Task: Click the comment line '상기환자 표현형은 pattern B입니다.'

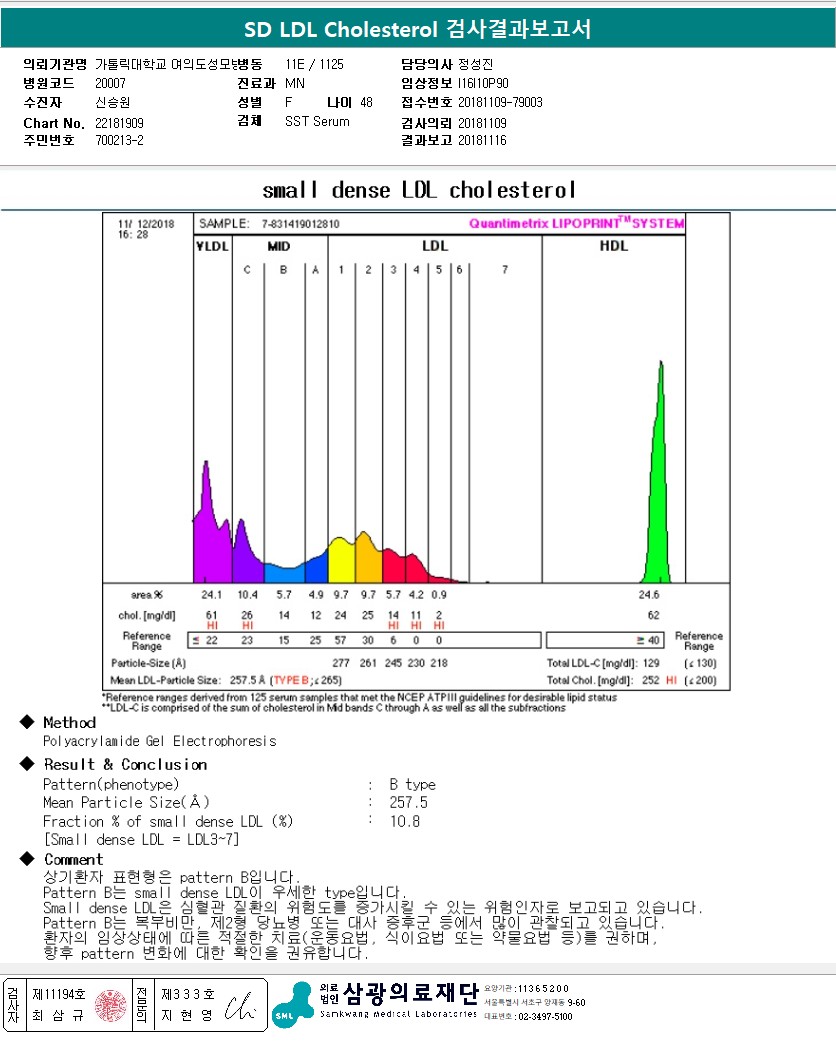Action: pos(172,877)
